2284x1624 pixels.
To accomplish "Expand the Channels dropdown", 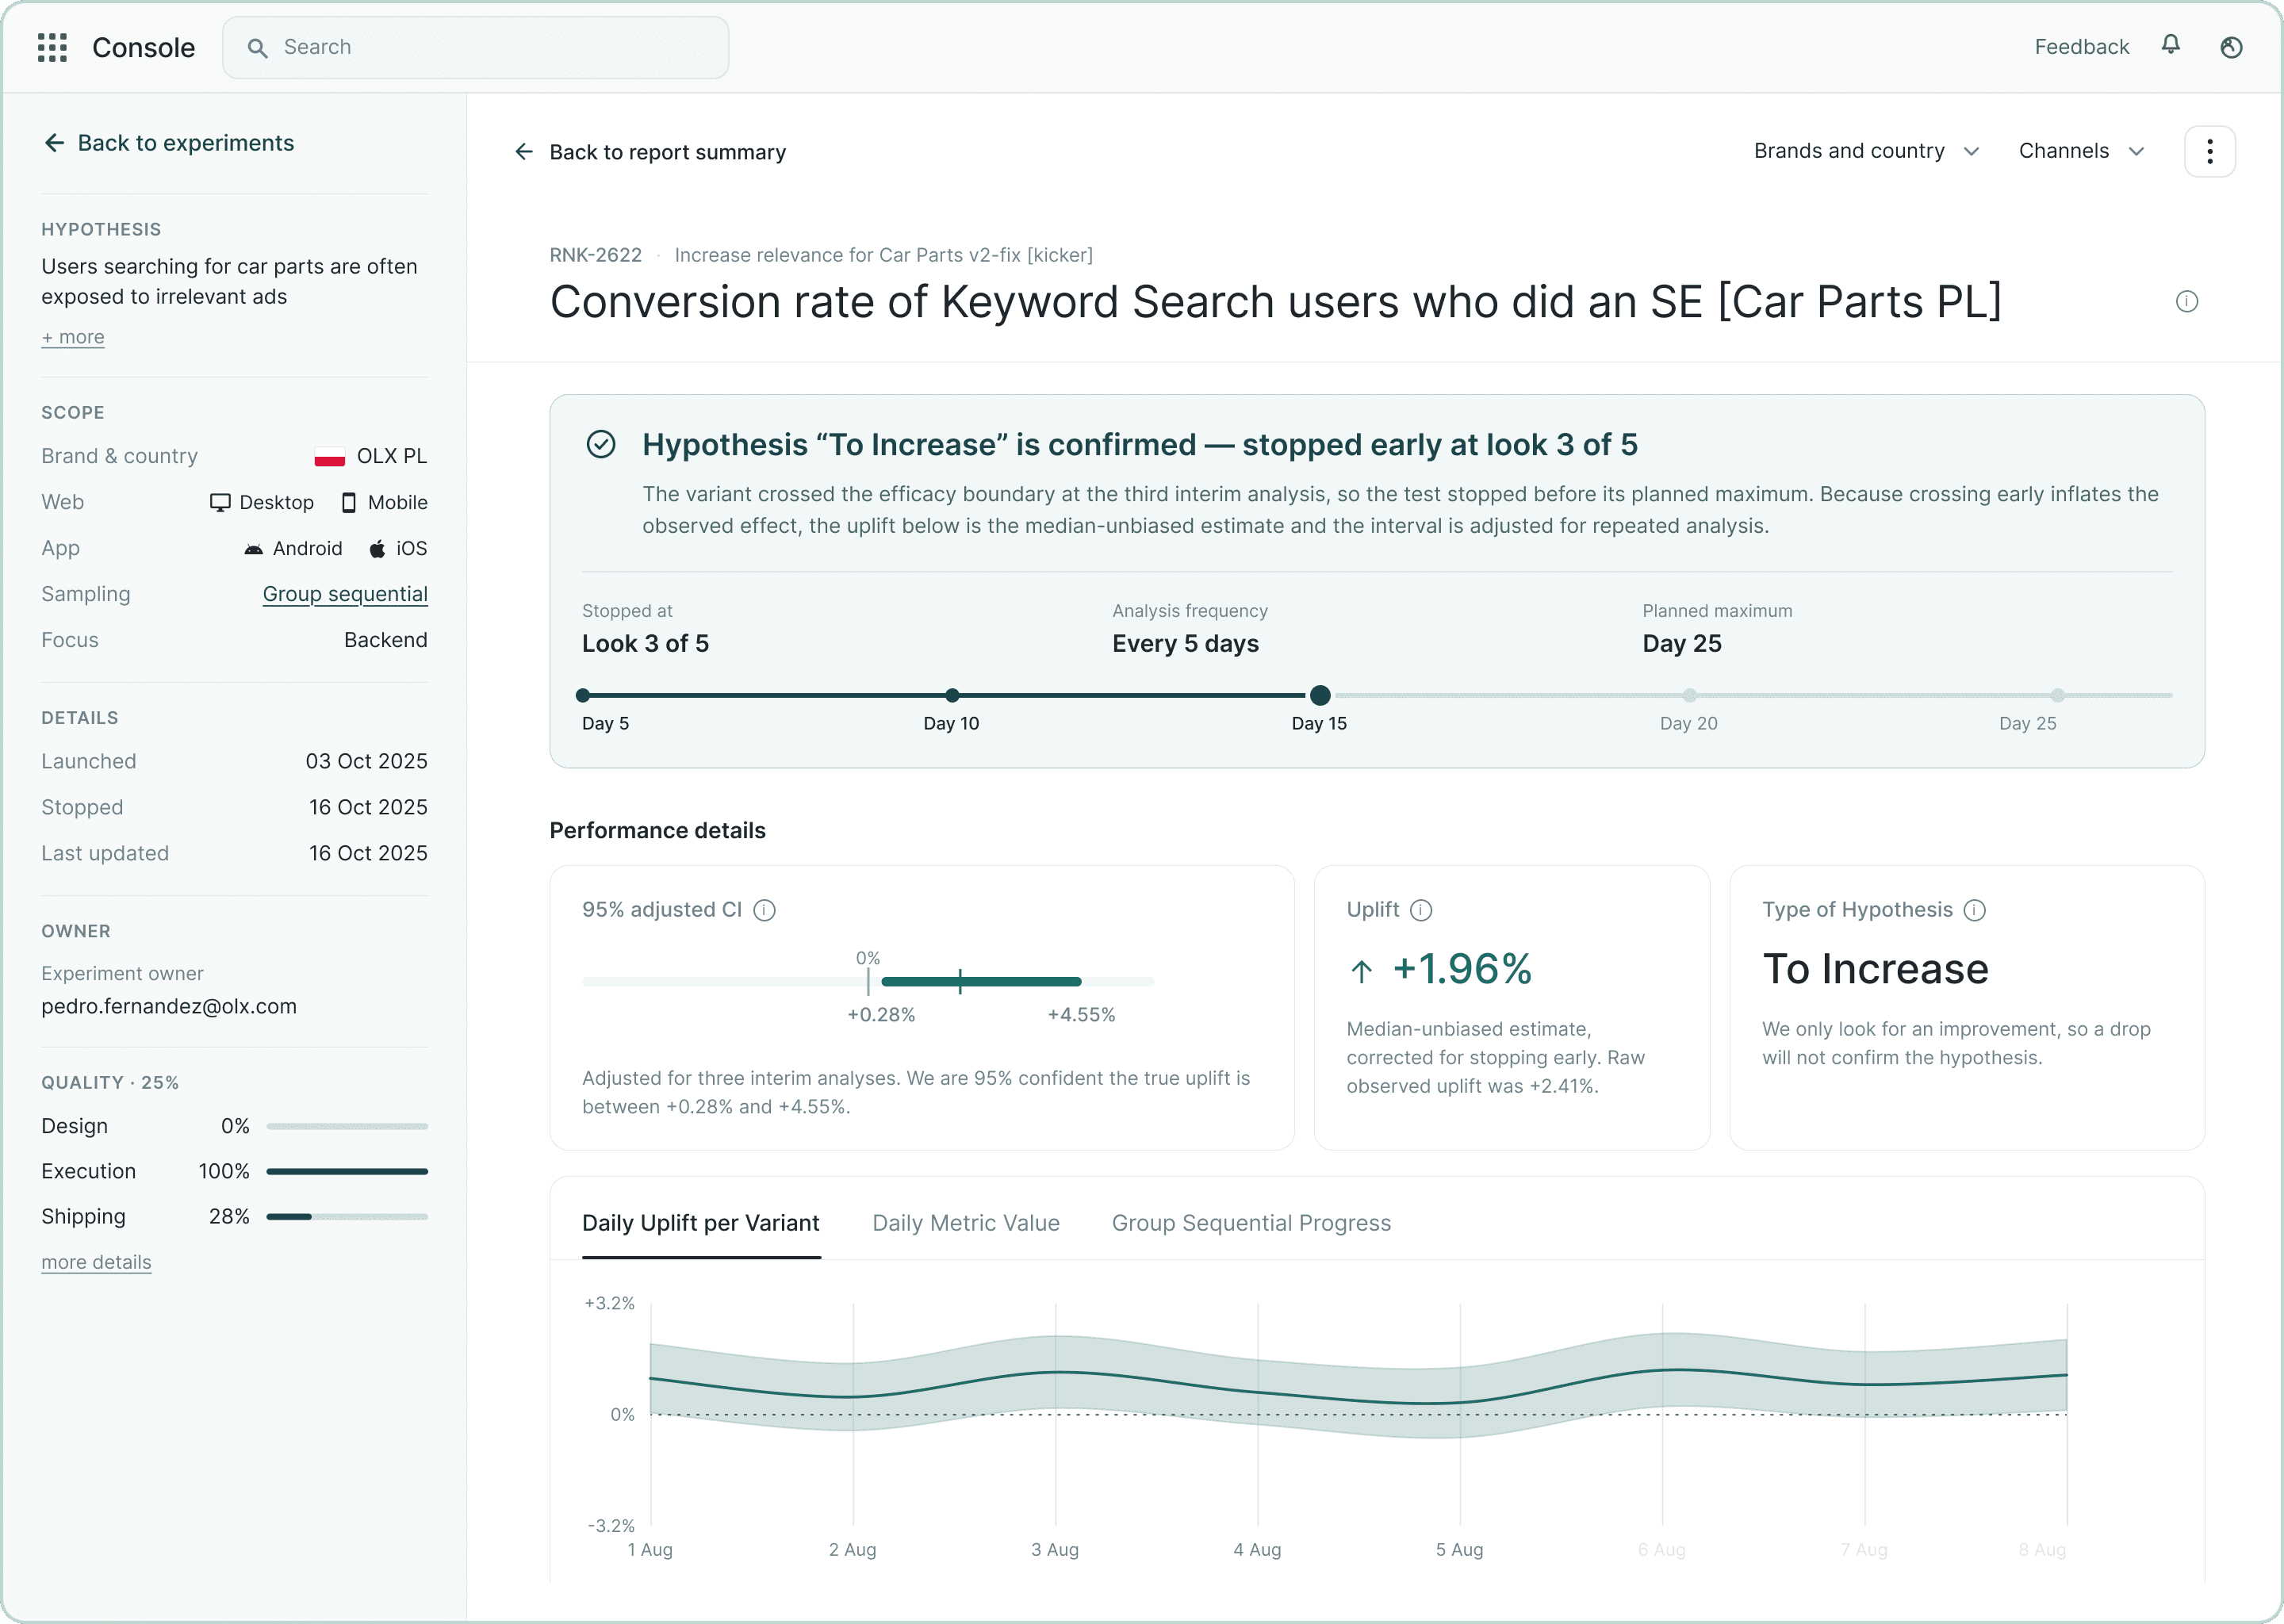I will point(2081,151).
